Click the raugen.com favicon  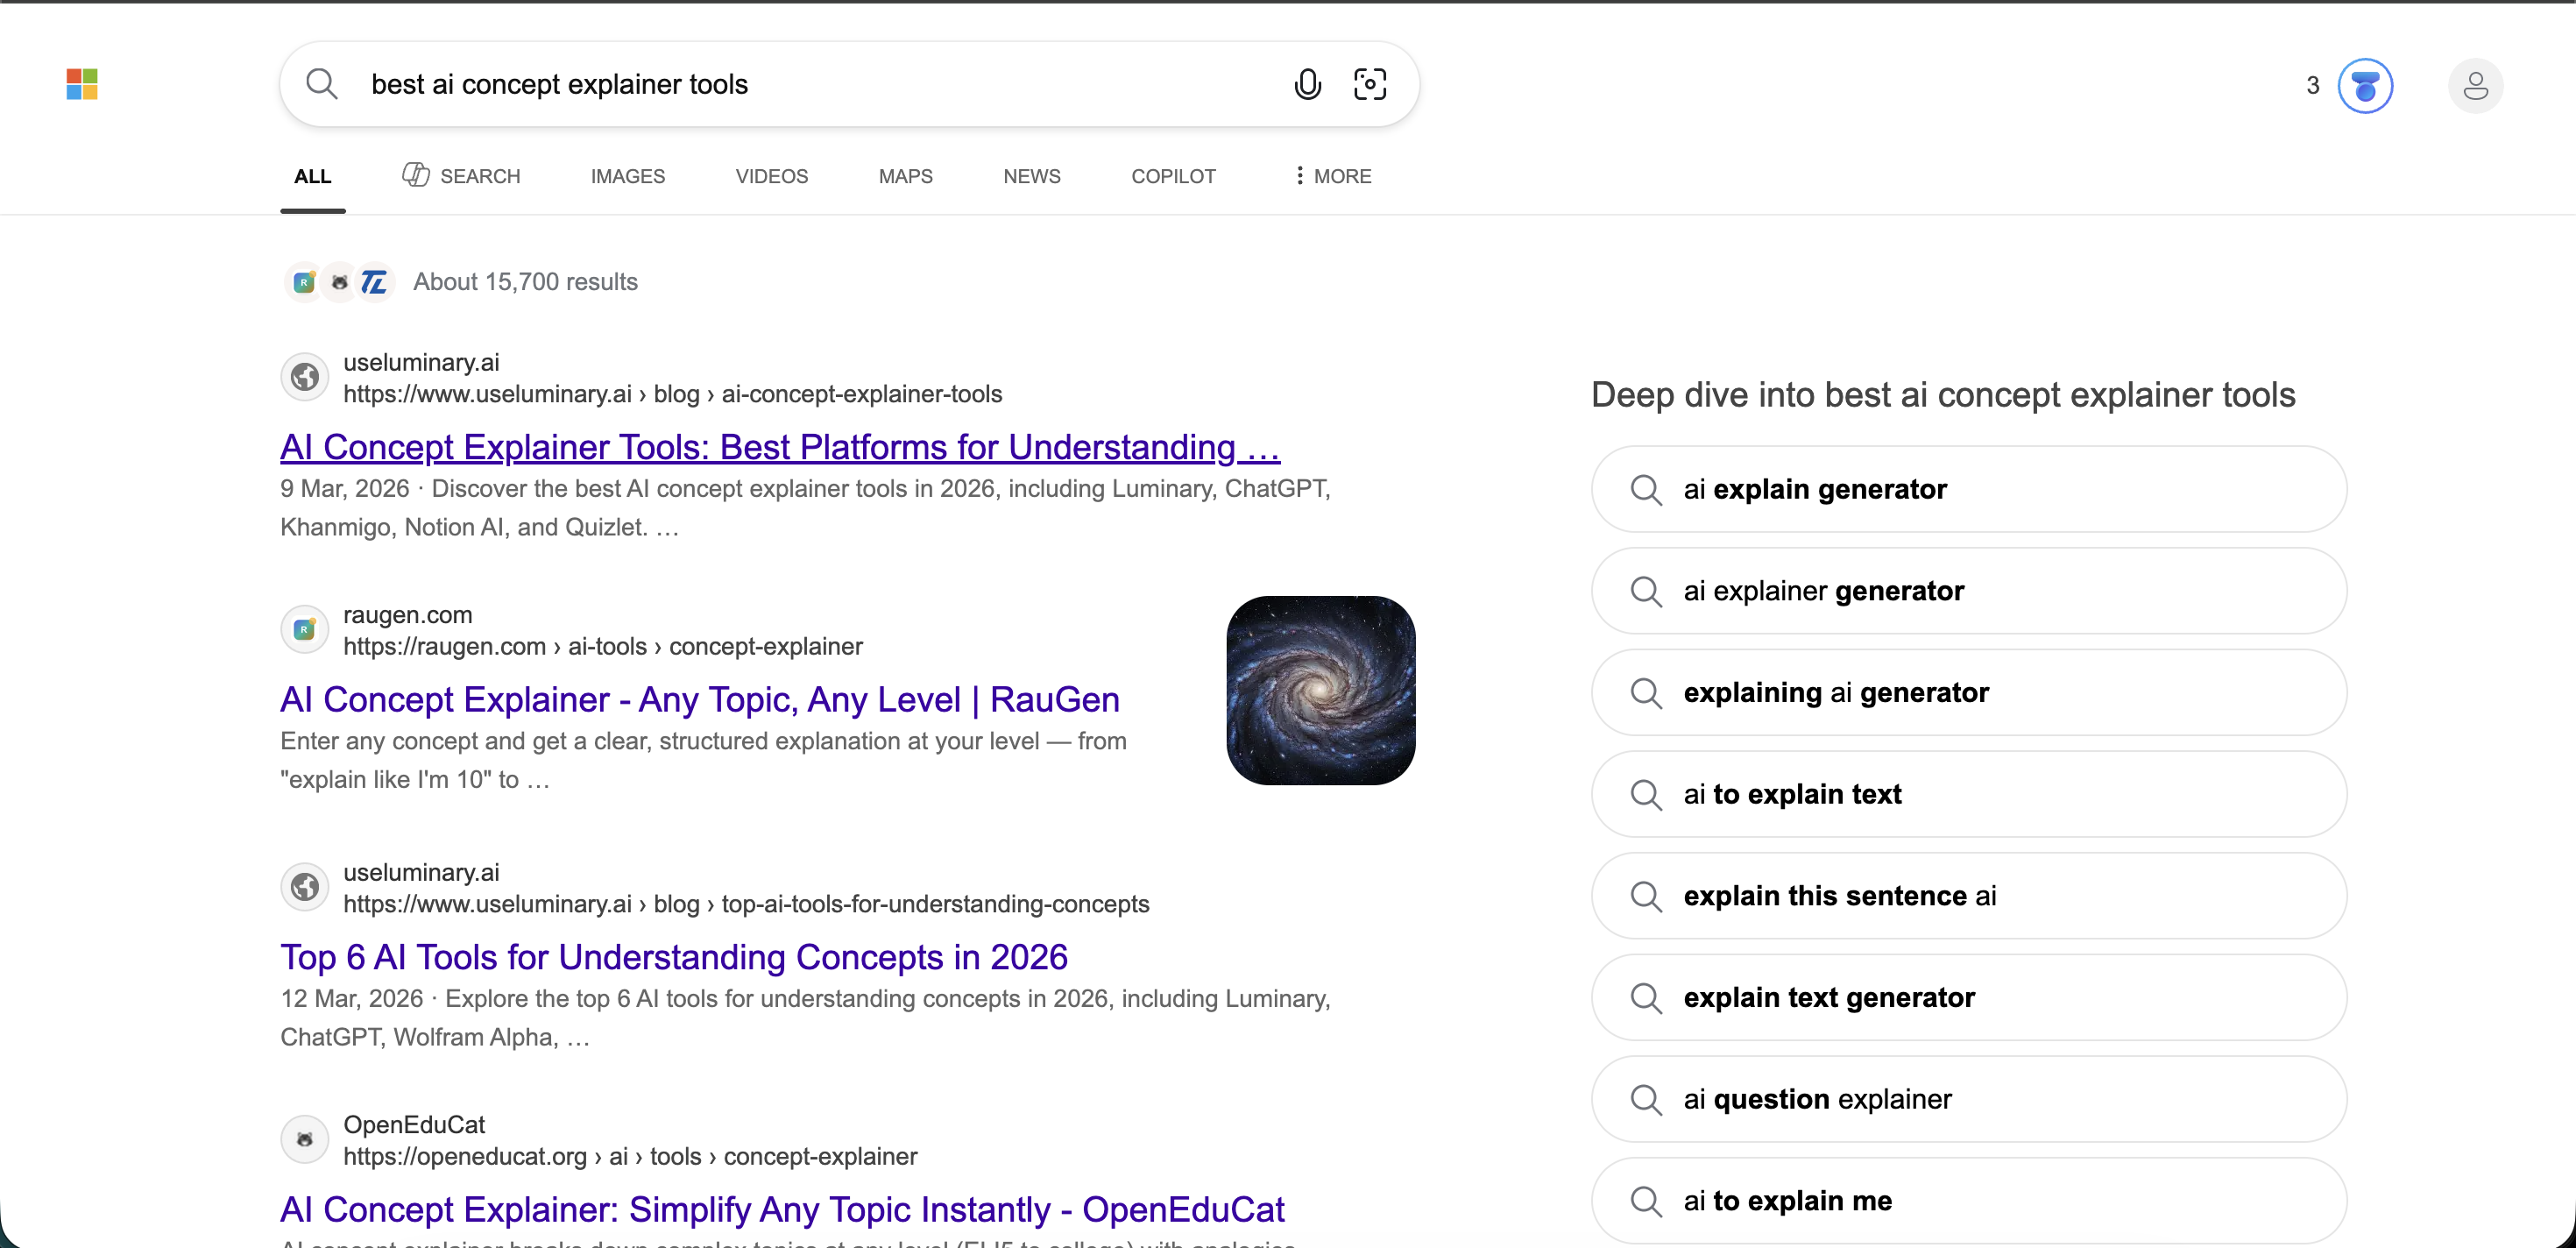[x=304, y=630]
